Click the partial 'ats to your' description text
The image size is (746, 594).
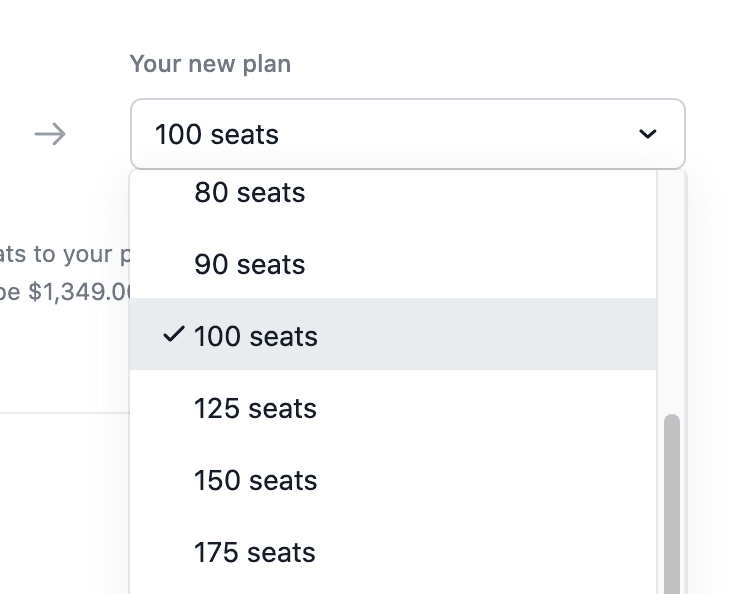point(60,253)
